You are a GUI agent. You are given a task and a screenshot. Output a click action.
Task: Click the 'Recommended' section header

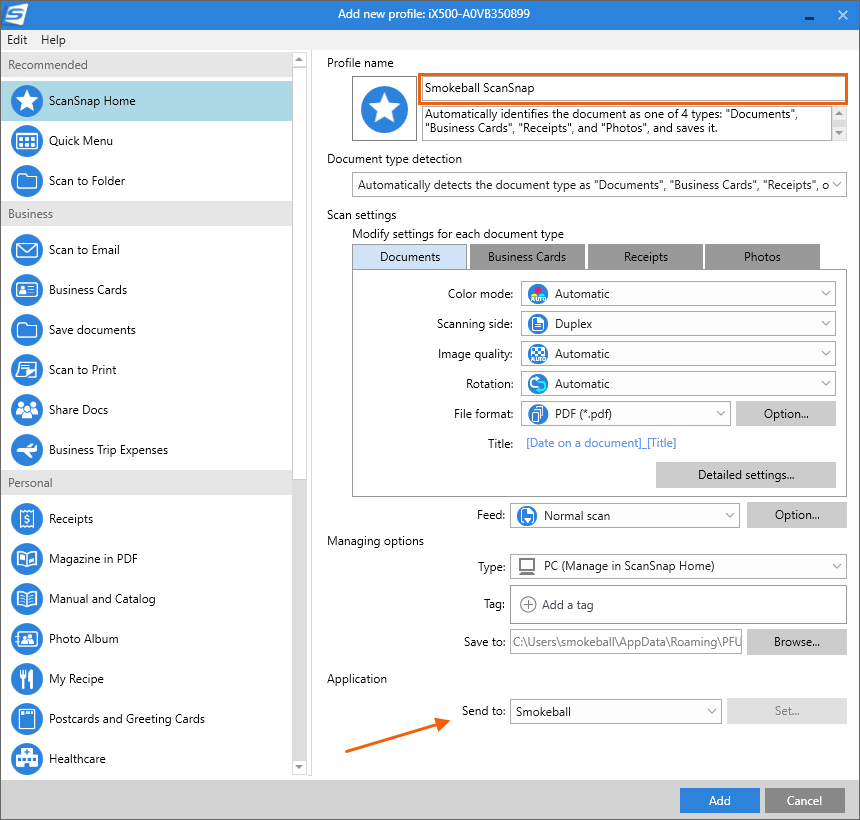tap(146, 65)
